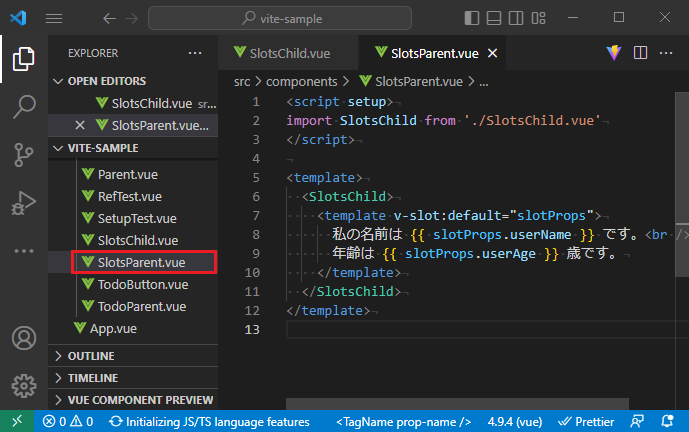Open RefTest.vue in the file tree
The width and height of the screenshot is (689, 432).
133,196
